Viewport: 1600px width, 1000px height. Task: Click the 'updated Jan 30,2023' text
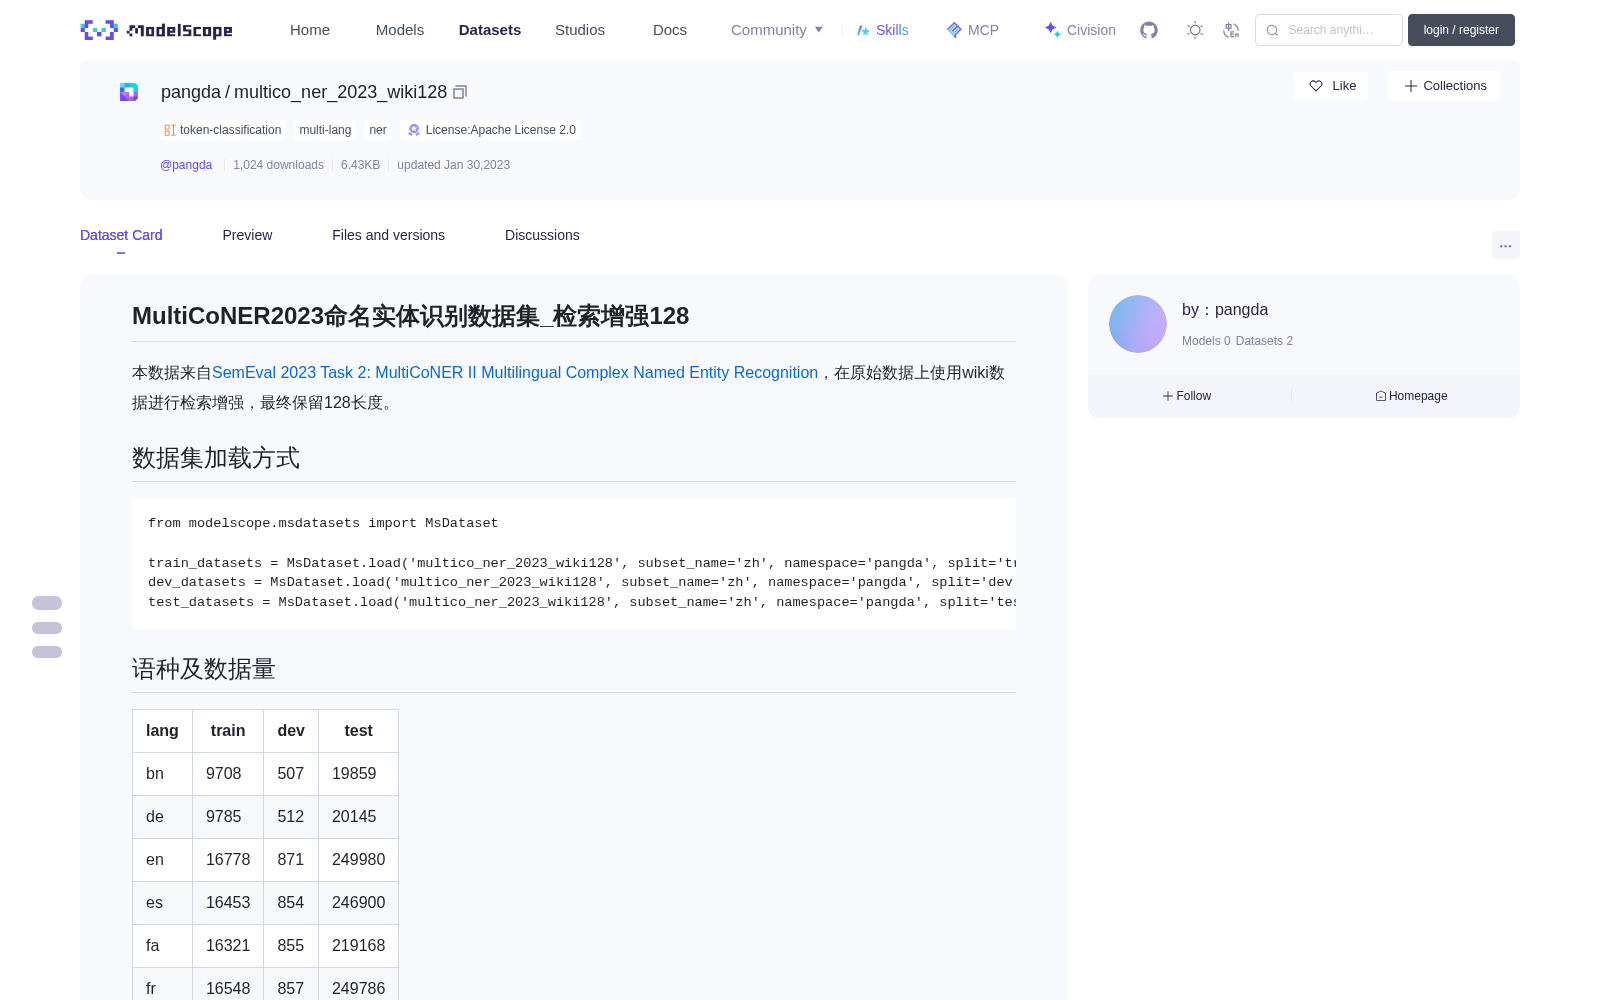(x=453, y=165)
